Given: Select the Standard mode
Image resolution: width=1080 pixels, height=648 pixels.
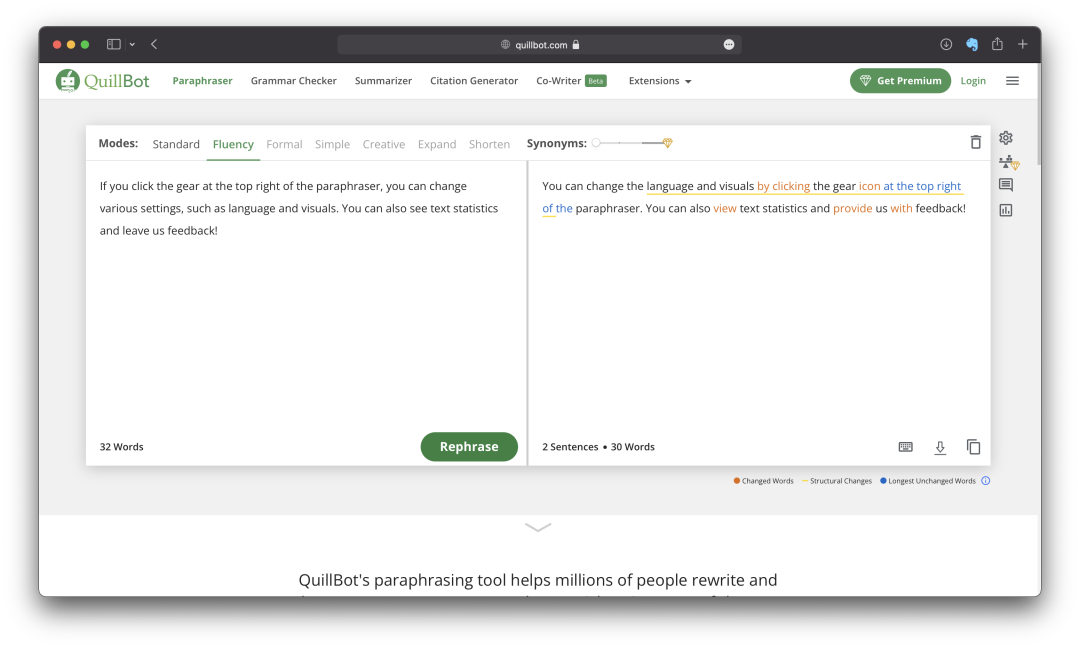Looking at the screenshot, I should tap(176, 144).
